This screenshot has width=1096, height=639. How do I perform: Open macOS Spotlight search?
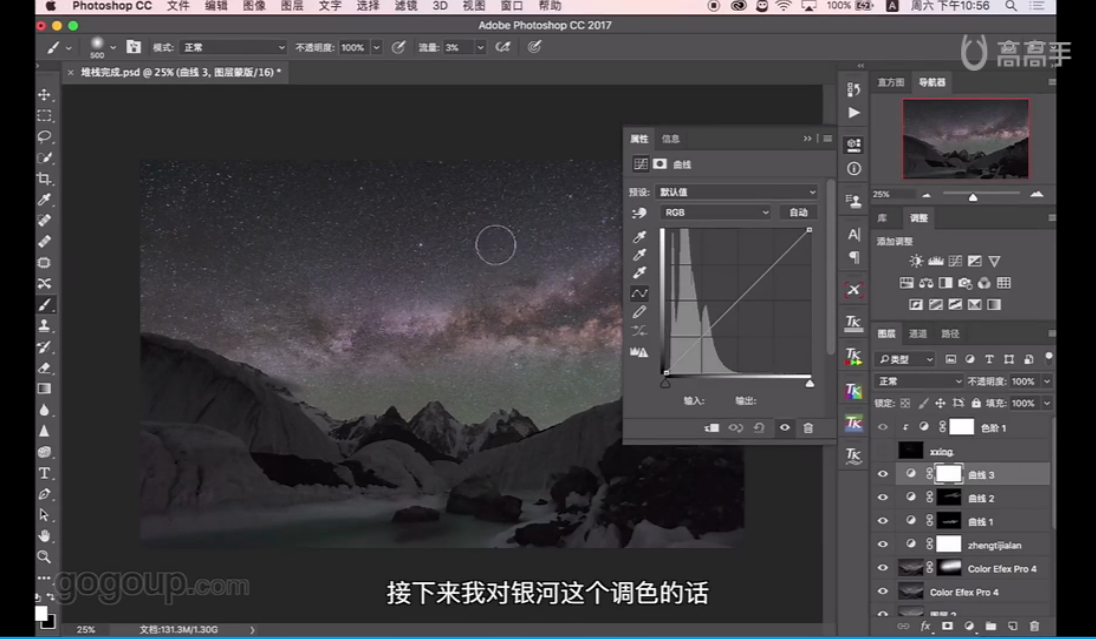1011,6
